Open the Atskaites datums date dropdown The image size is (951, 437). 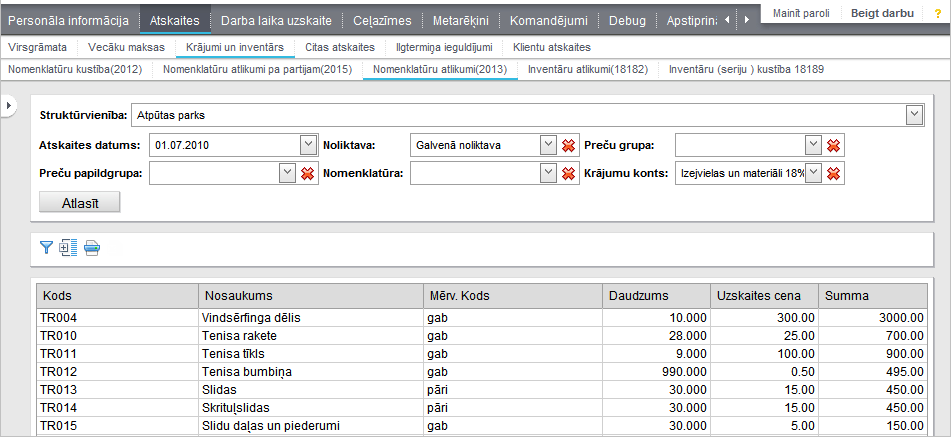point(308,145)
